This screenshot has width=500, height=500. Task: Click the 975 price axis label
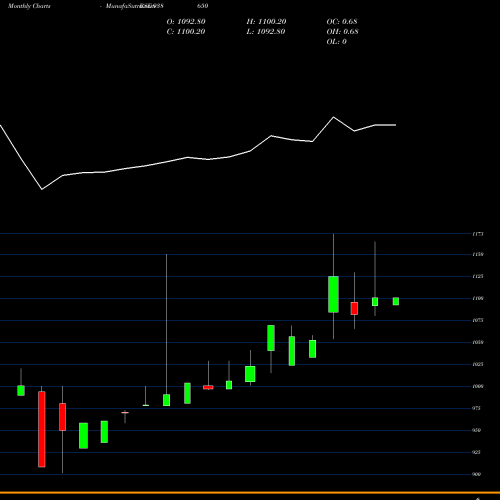point(477,408)
